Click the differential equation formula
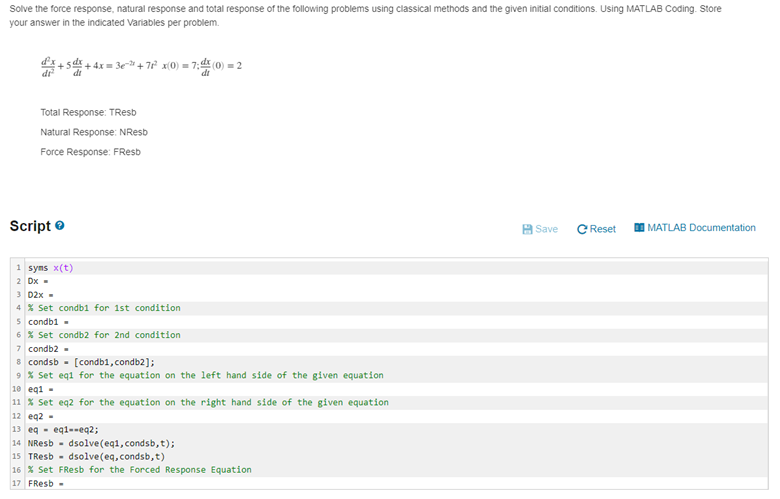The height and width of the screenshot is (499, 780). tap(141, 66)
